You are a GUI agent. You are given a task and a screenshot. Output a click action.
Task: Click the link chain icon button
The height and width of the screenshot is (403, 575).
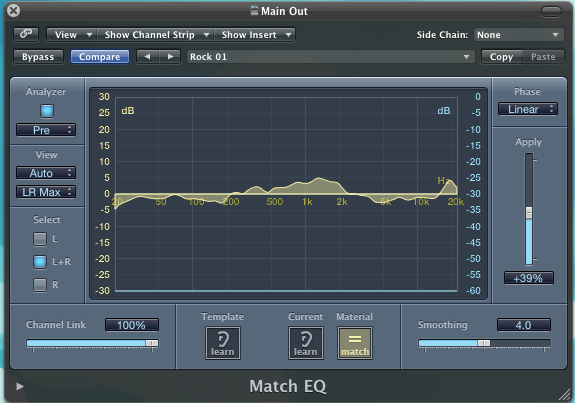coord(26,34)
